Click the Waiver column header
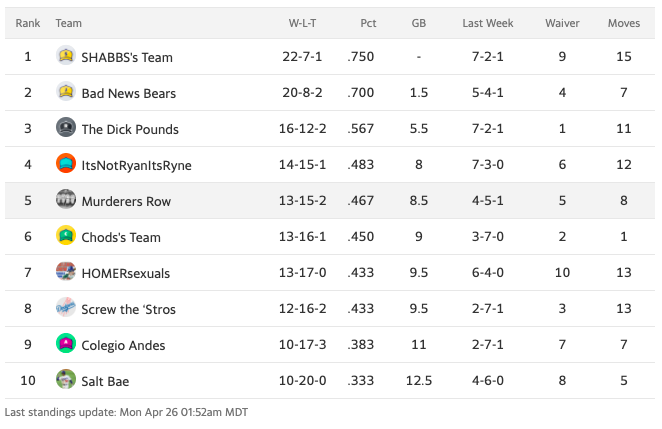This screenshot has width=662, height=429. (562, 22)
